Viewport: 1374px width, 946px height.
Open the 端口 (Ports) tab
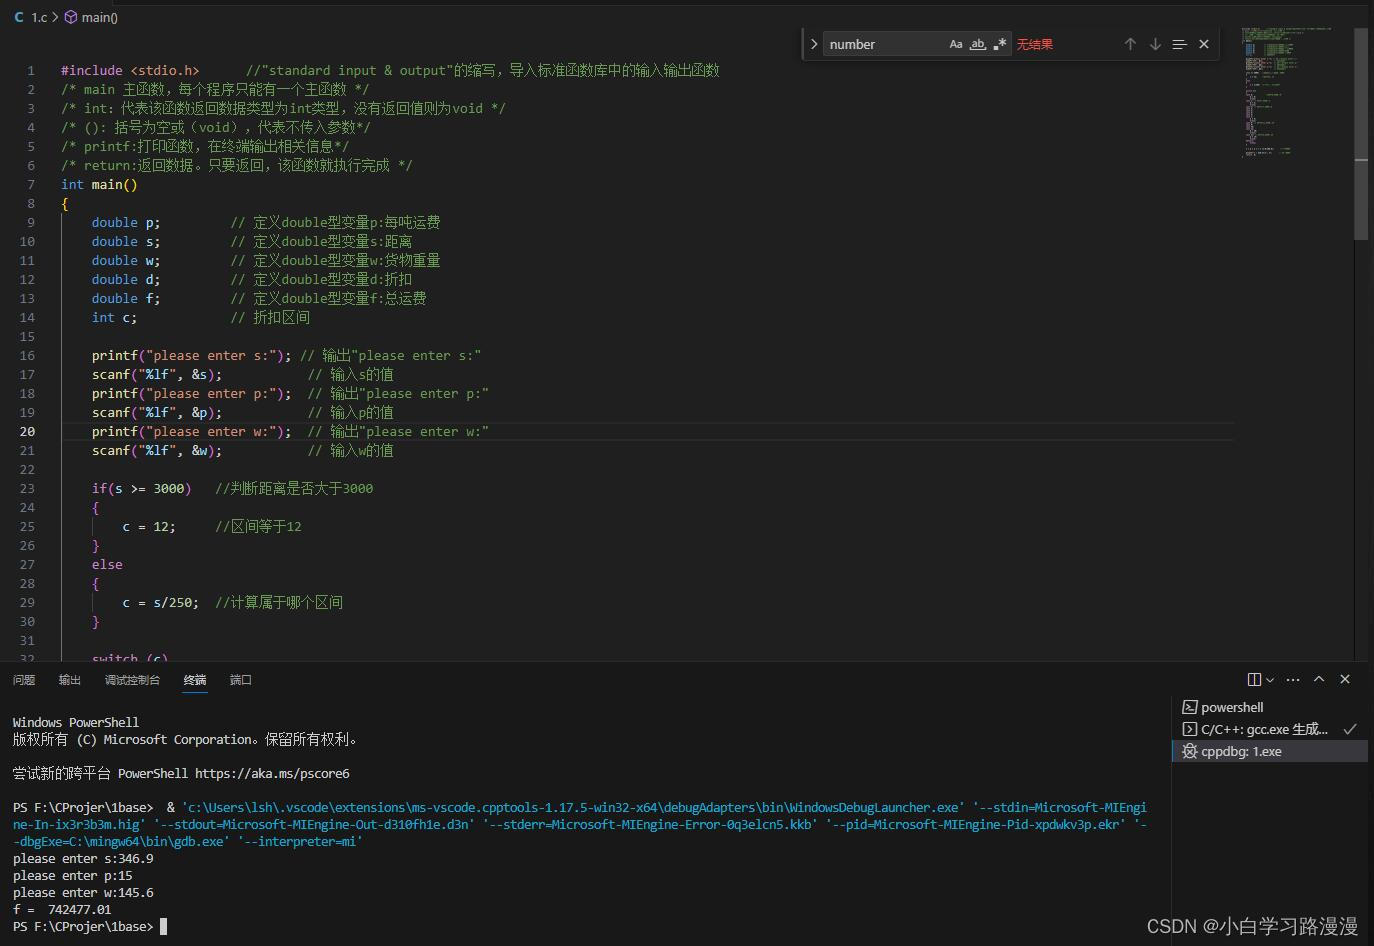coord(241,680)
